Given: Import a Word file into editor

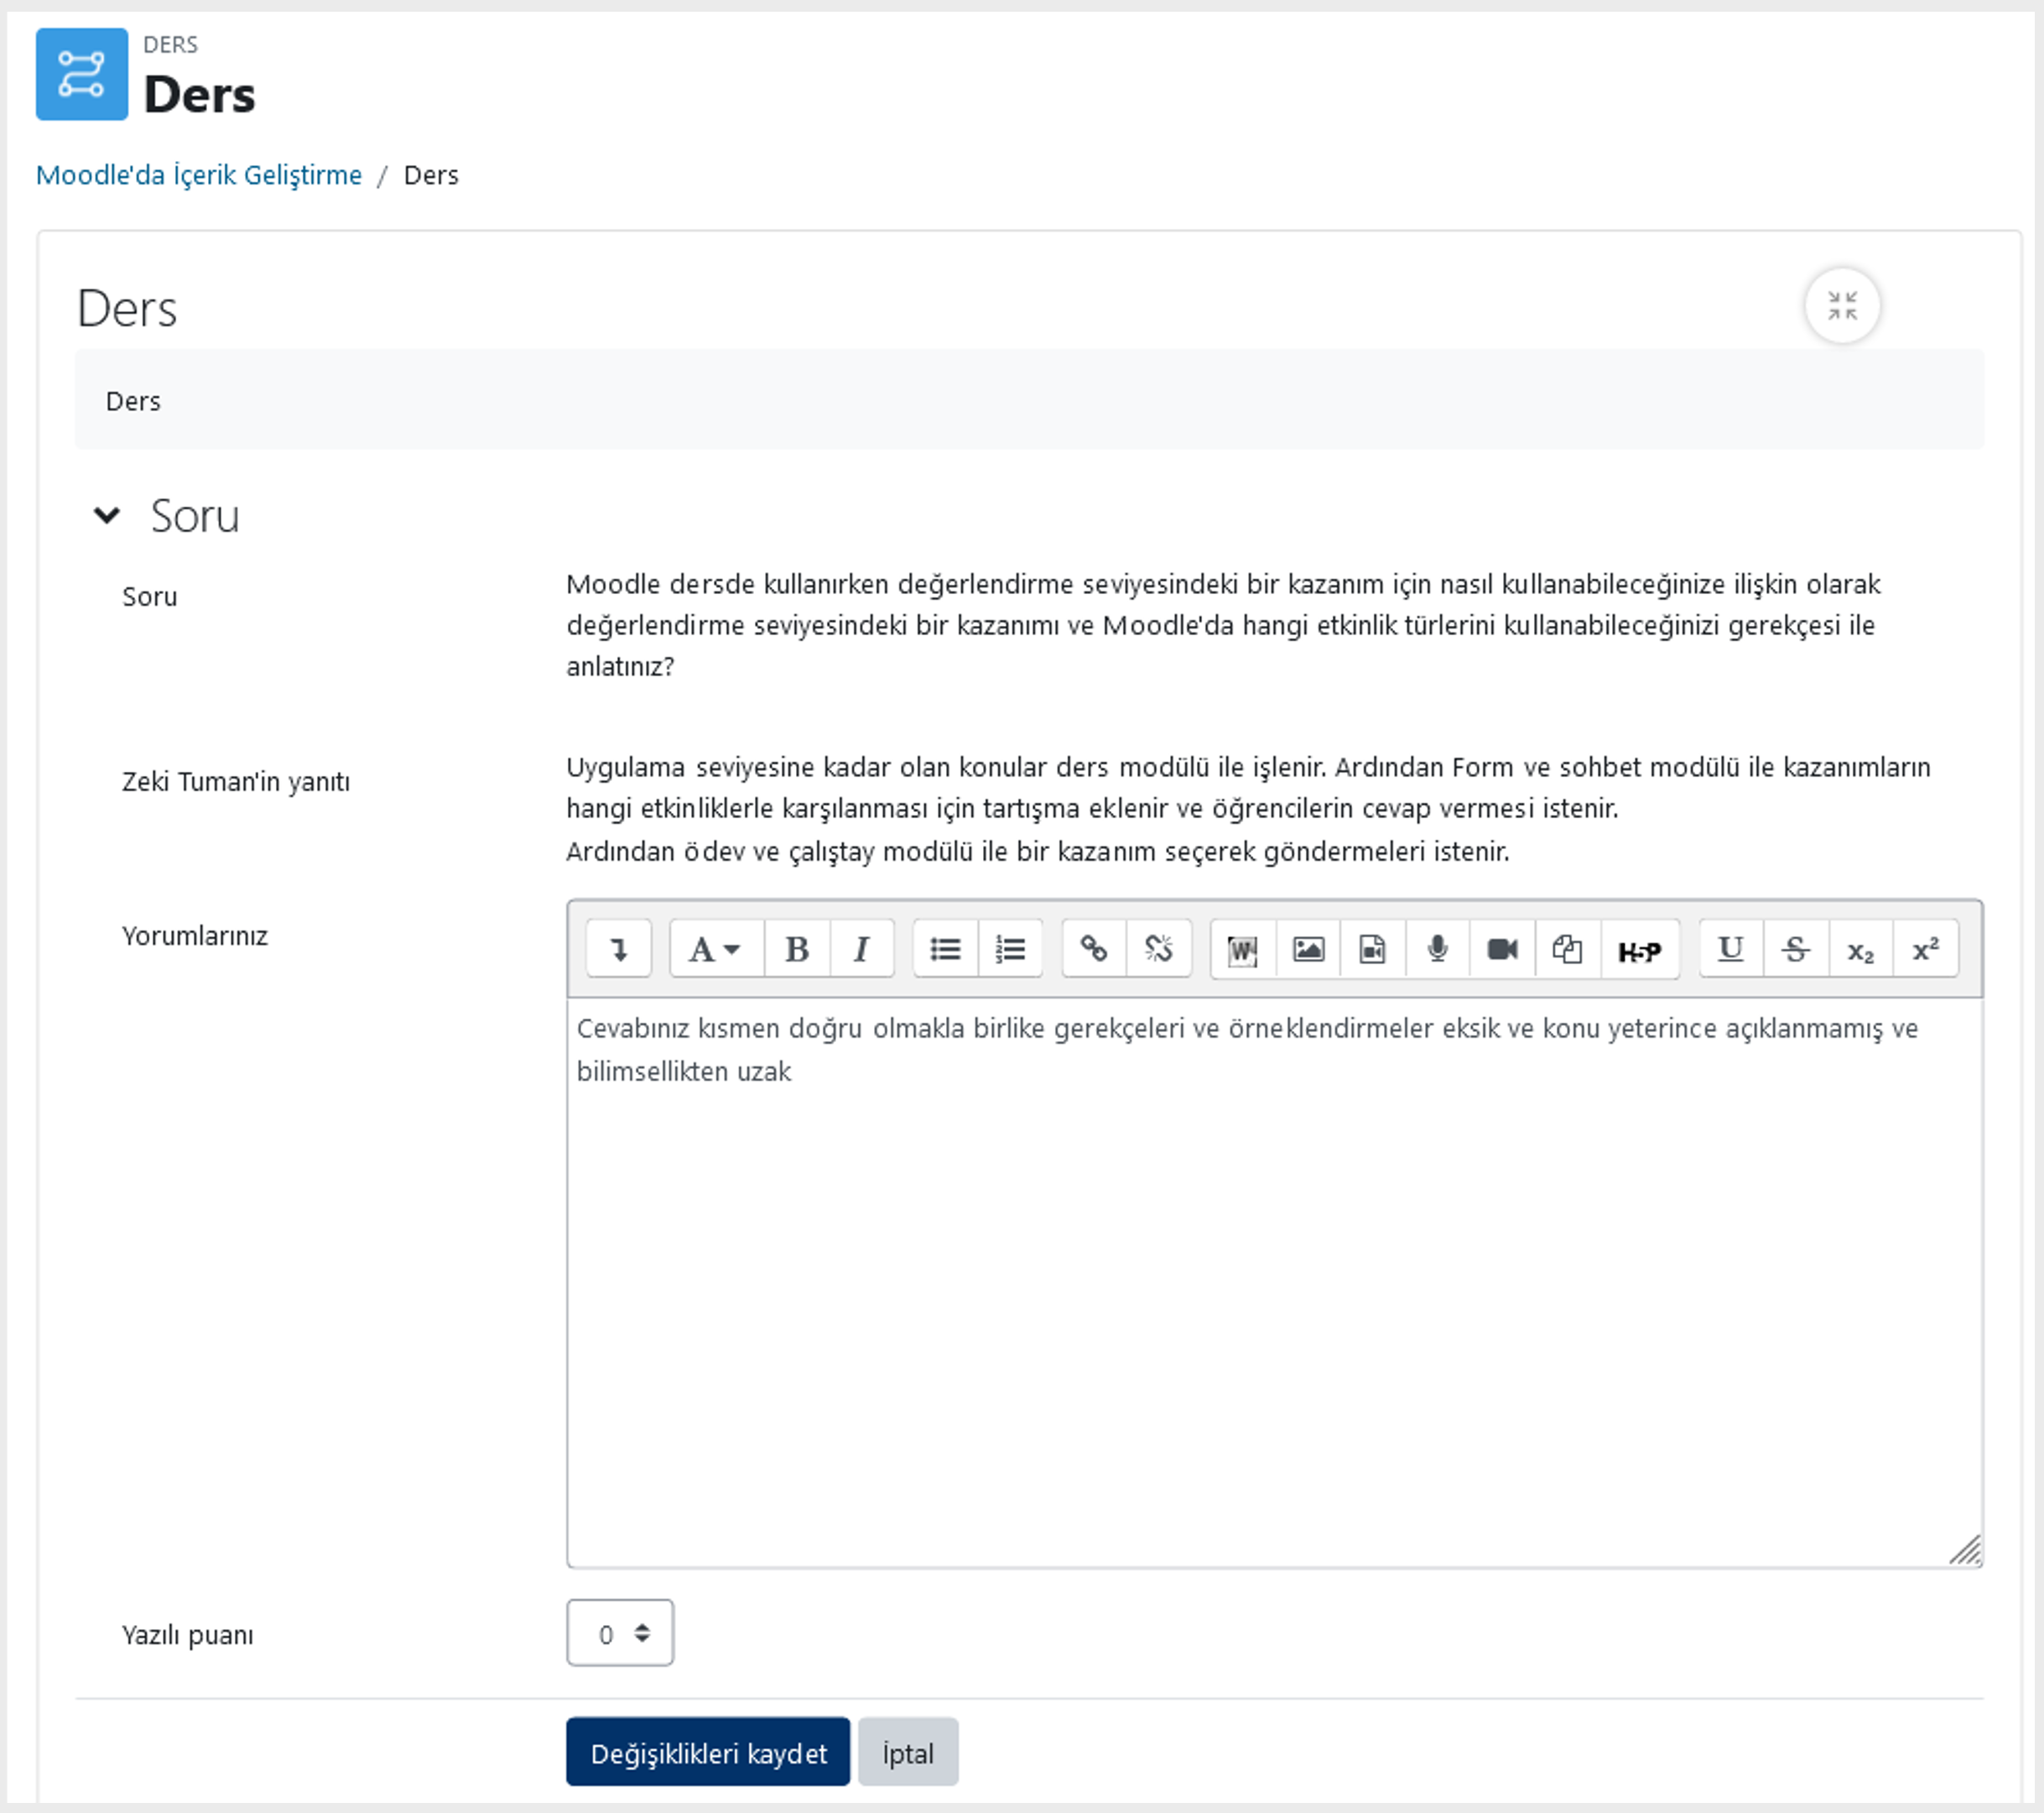Looking at the screenshot, I should tap(1243, 948).
